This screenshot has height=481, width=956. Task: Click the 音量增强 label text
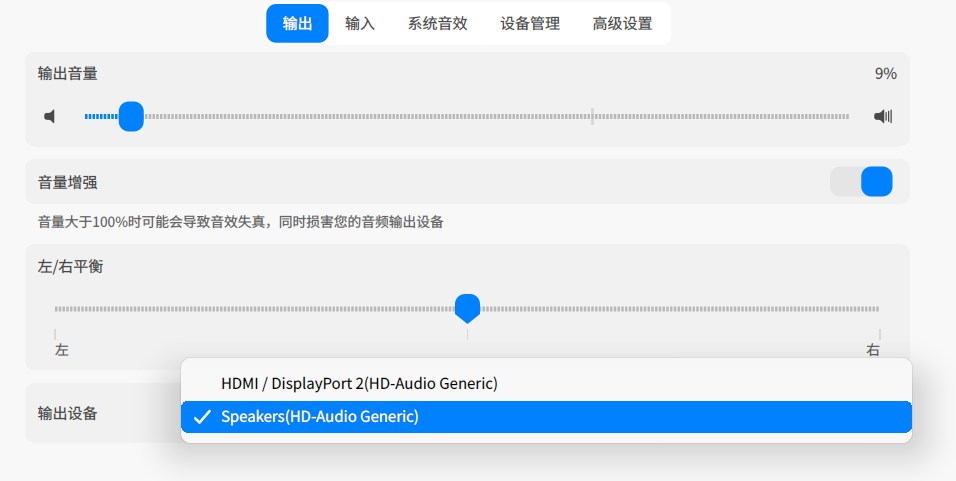click(68, 182)
